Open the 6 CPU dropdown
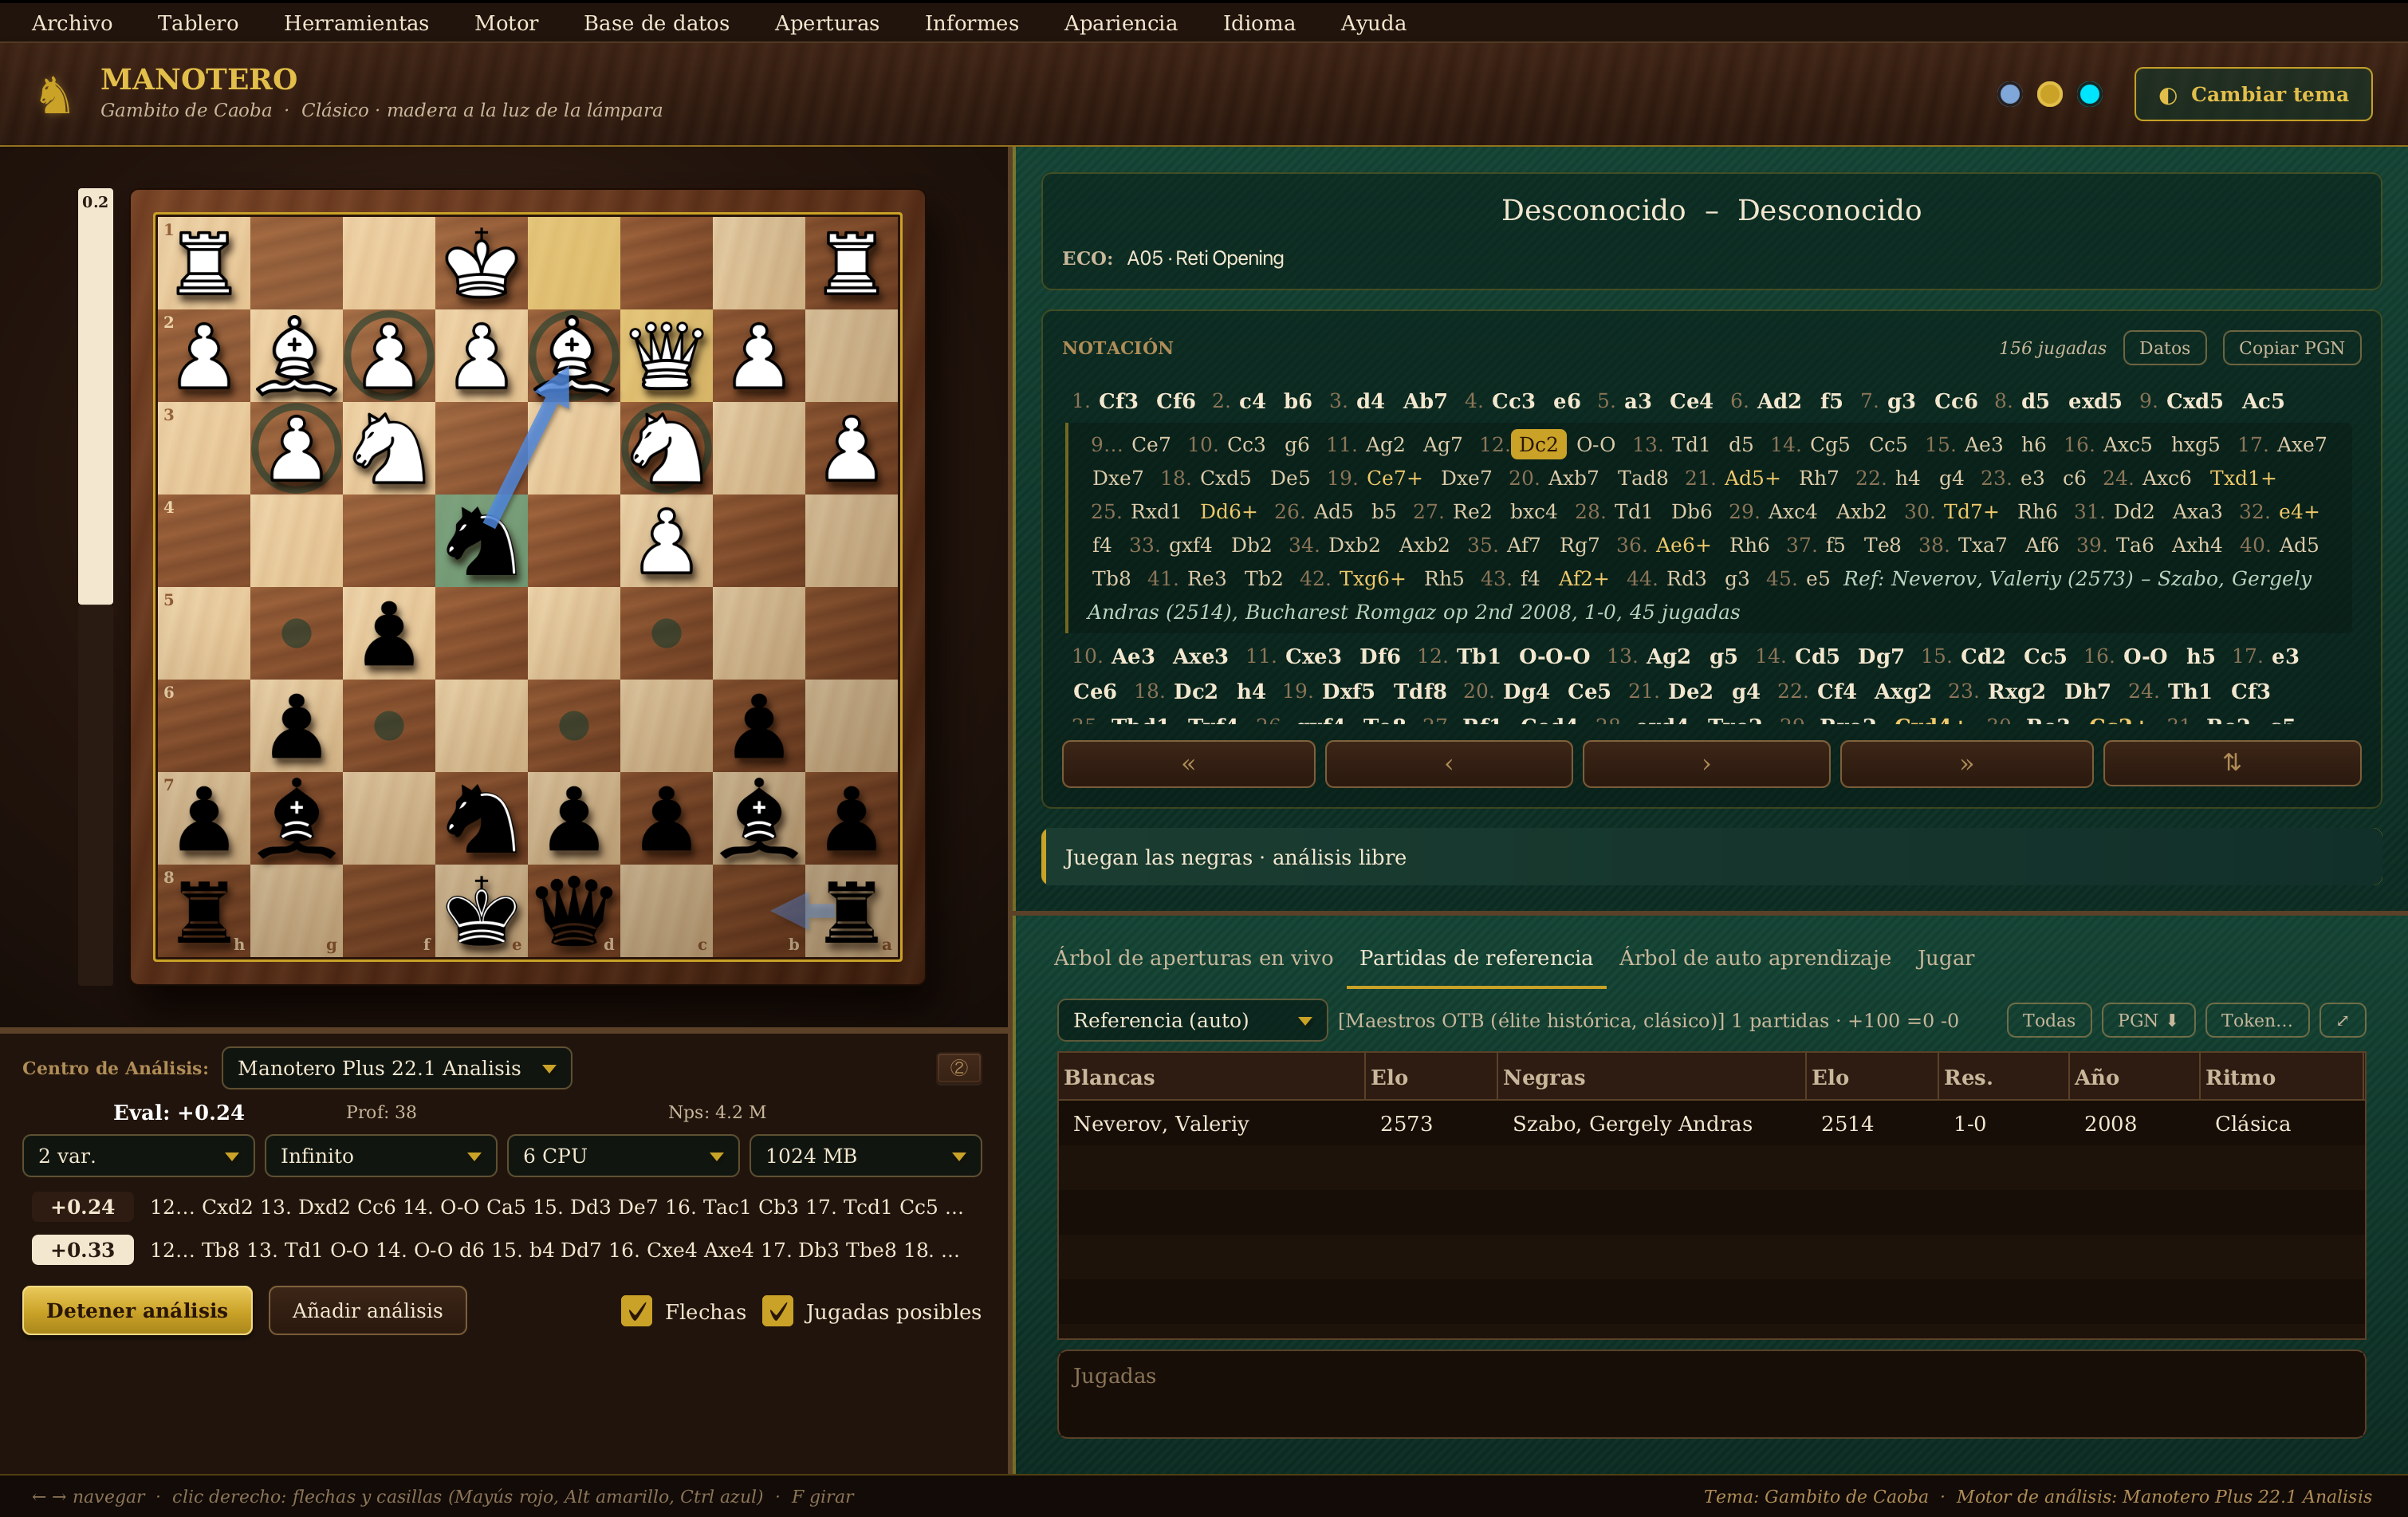Image resolution: width=2408 pixels, height=1517 pixels. pyautogui.click(x=623, y=1156)
